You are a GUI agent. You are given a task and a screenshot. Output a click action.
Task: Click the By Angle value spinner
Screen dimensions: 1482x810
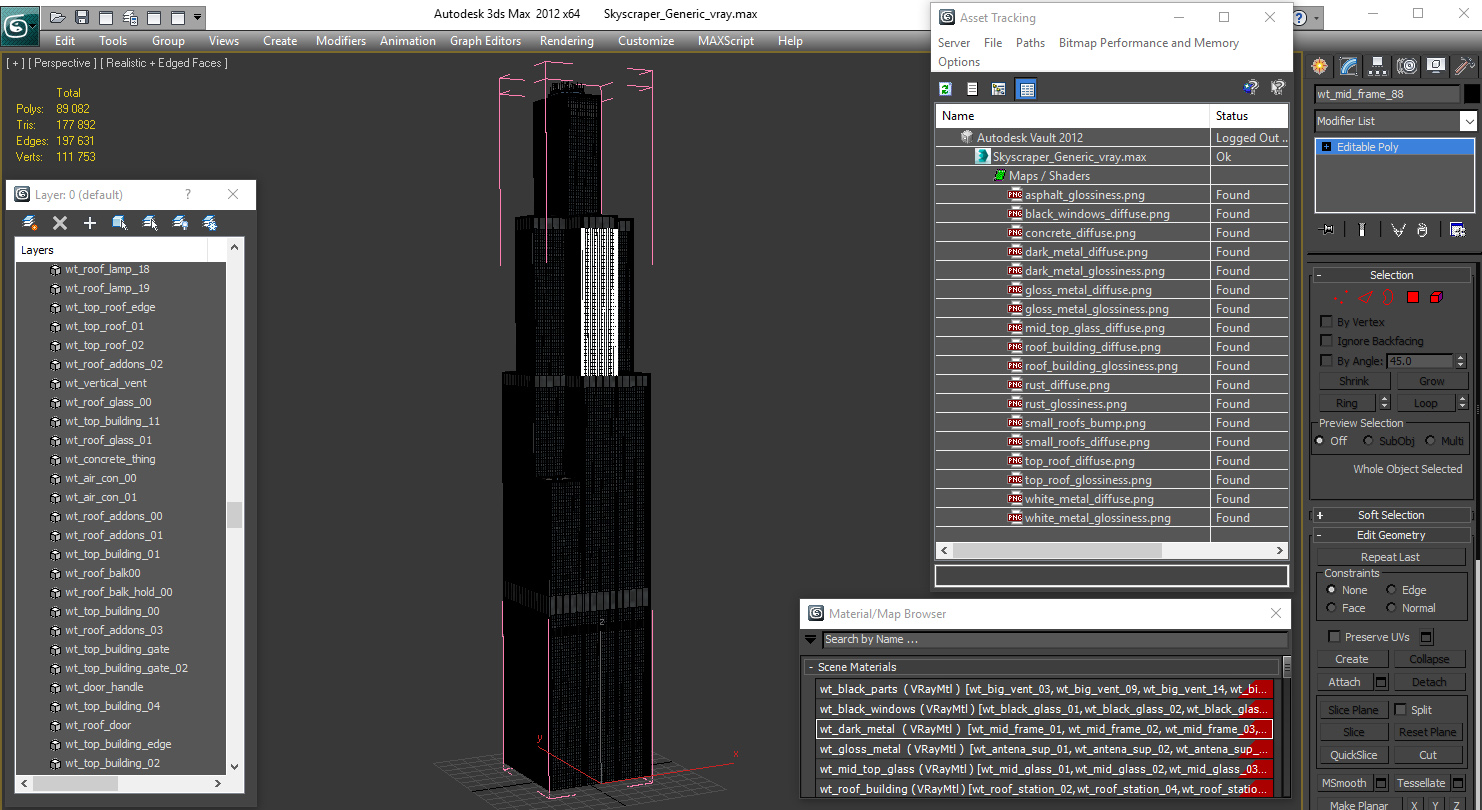pos(1461,361)
